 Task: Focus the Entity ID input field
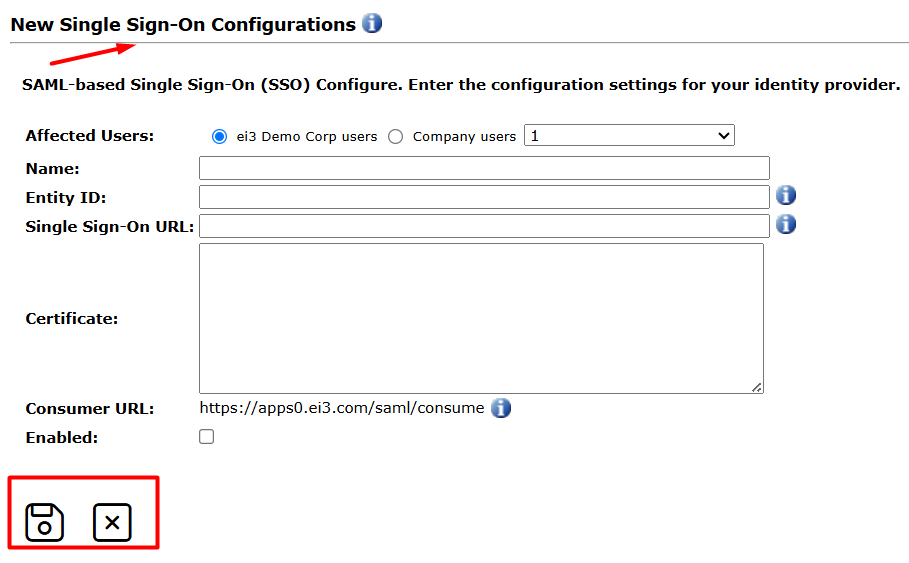click(484, 197)
